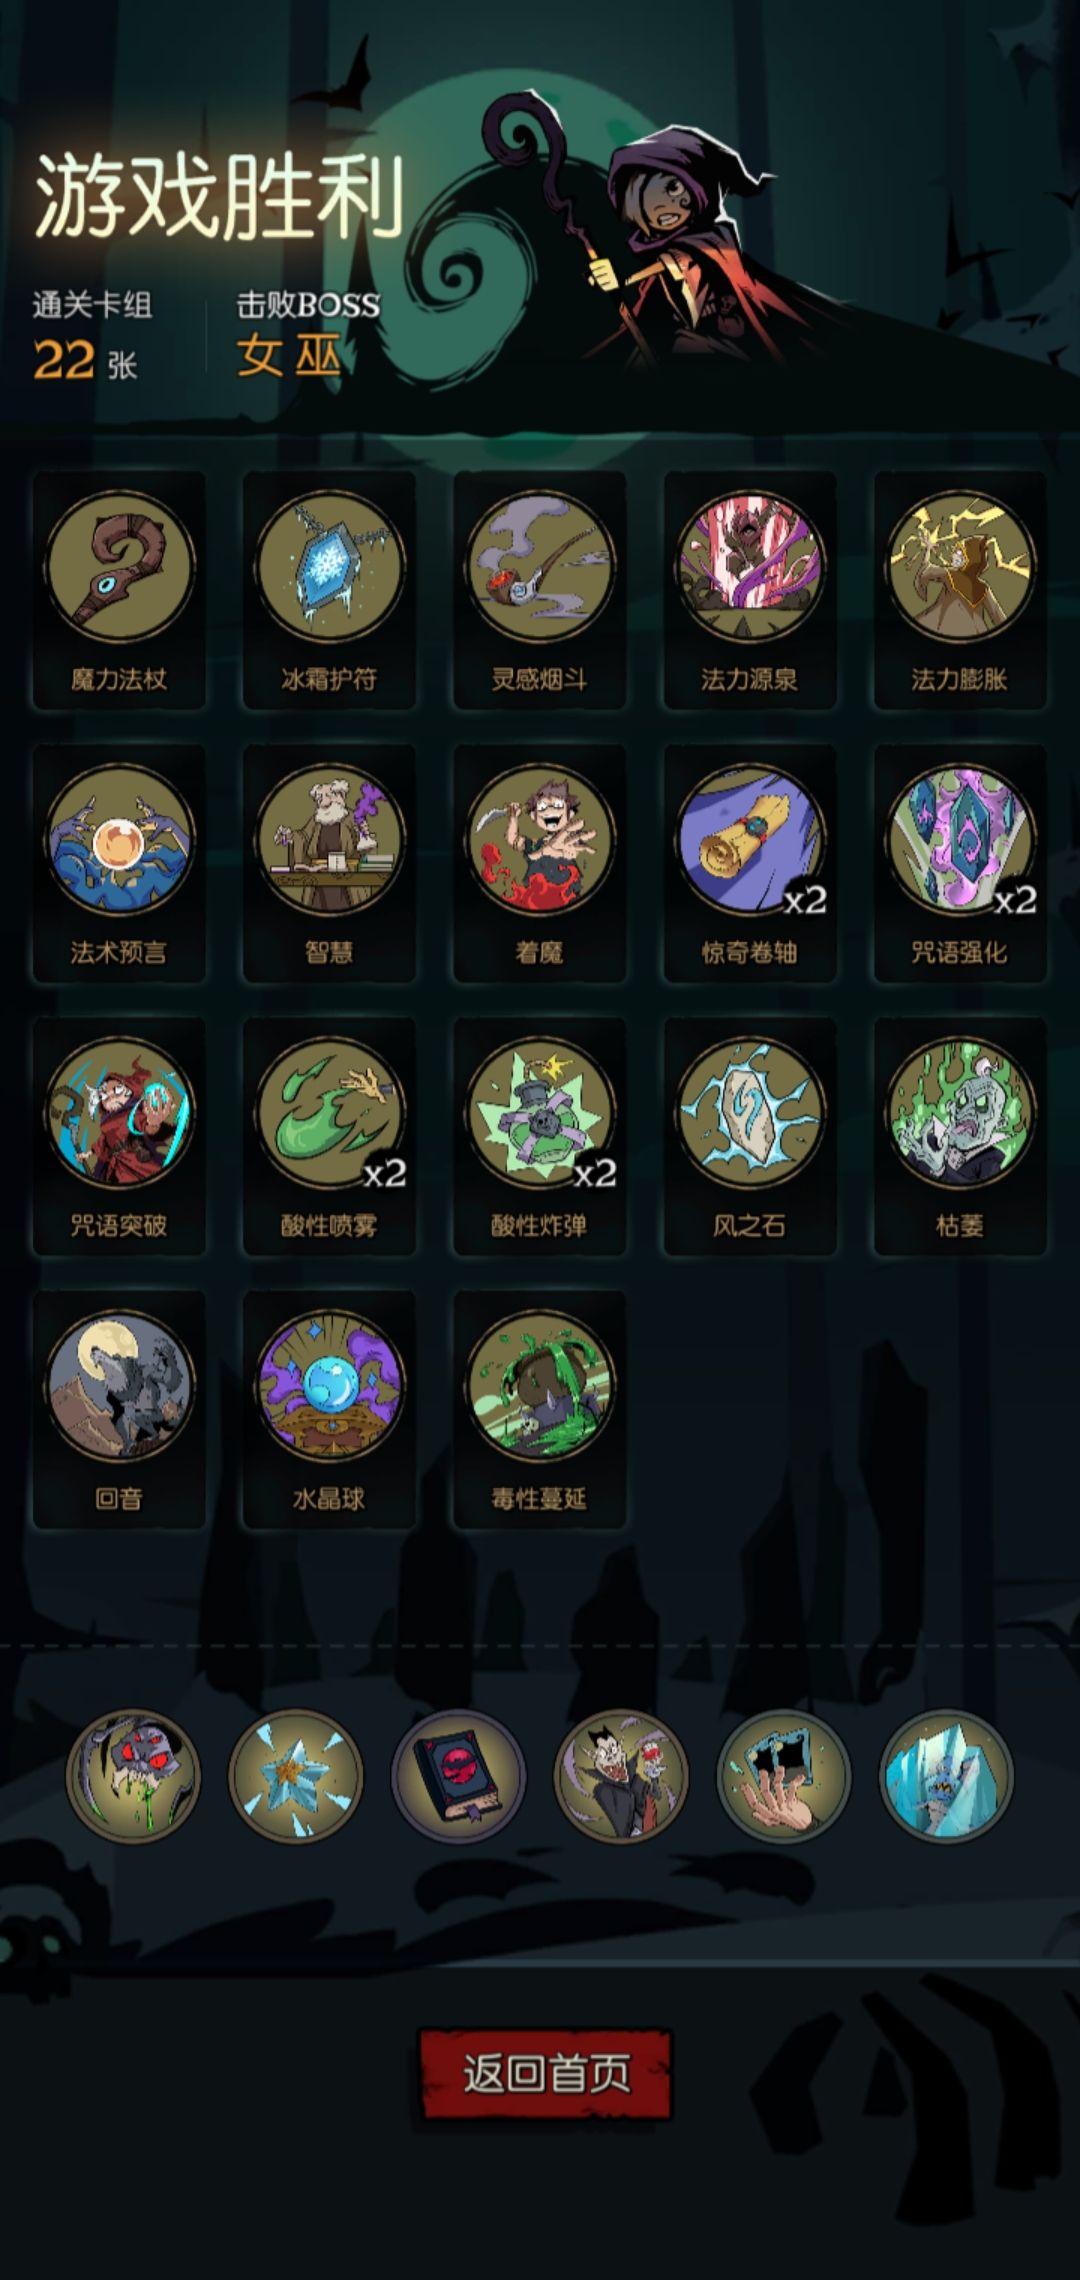Open the 惊奇卷轴 scroll card

coord(749,863)
